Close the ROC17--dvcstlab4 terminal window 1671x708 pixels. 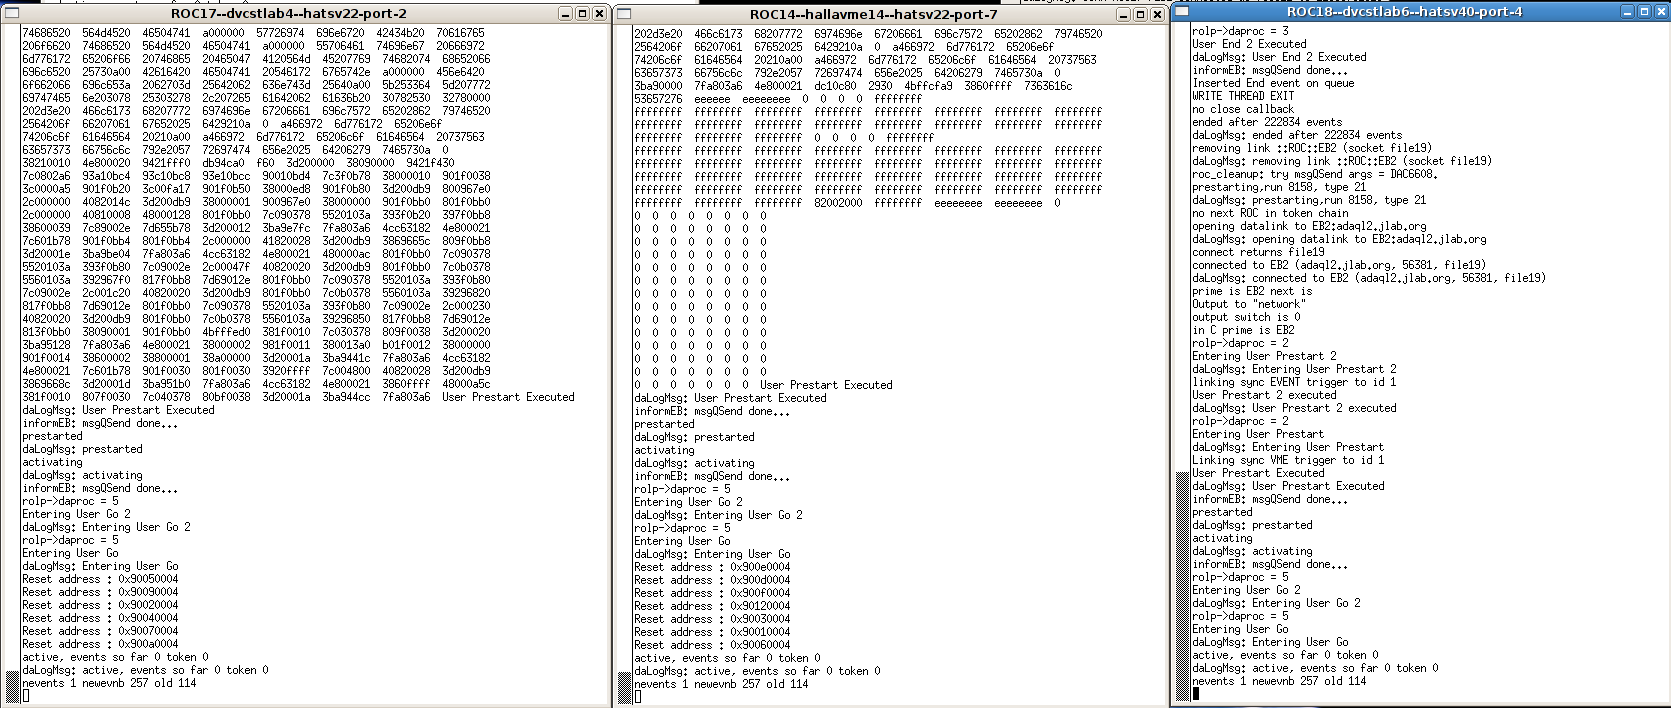[x=599, y=14]
